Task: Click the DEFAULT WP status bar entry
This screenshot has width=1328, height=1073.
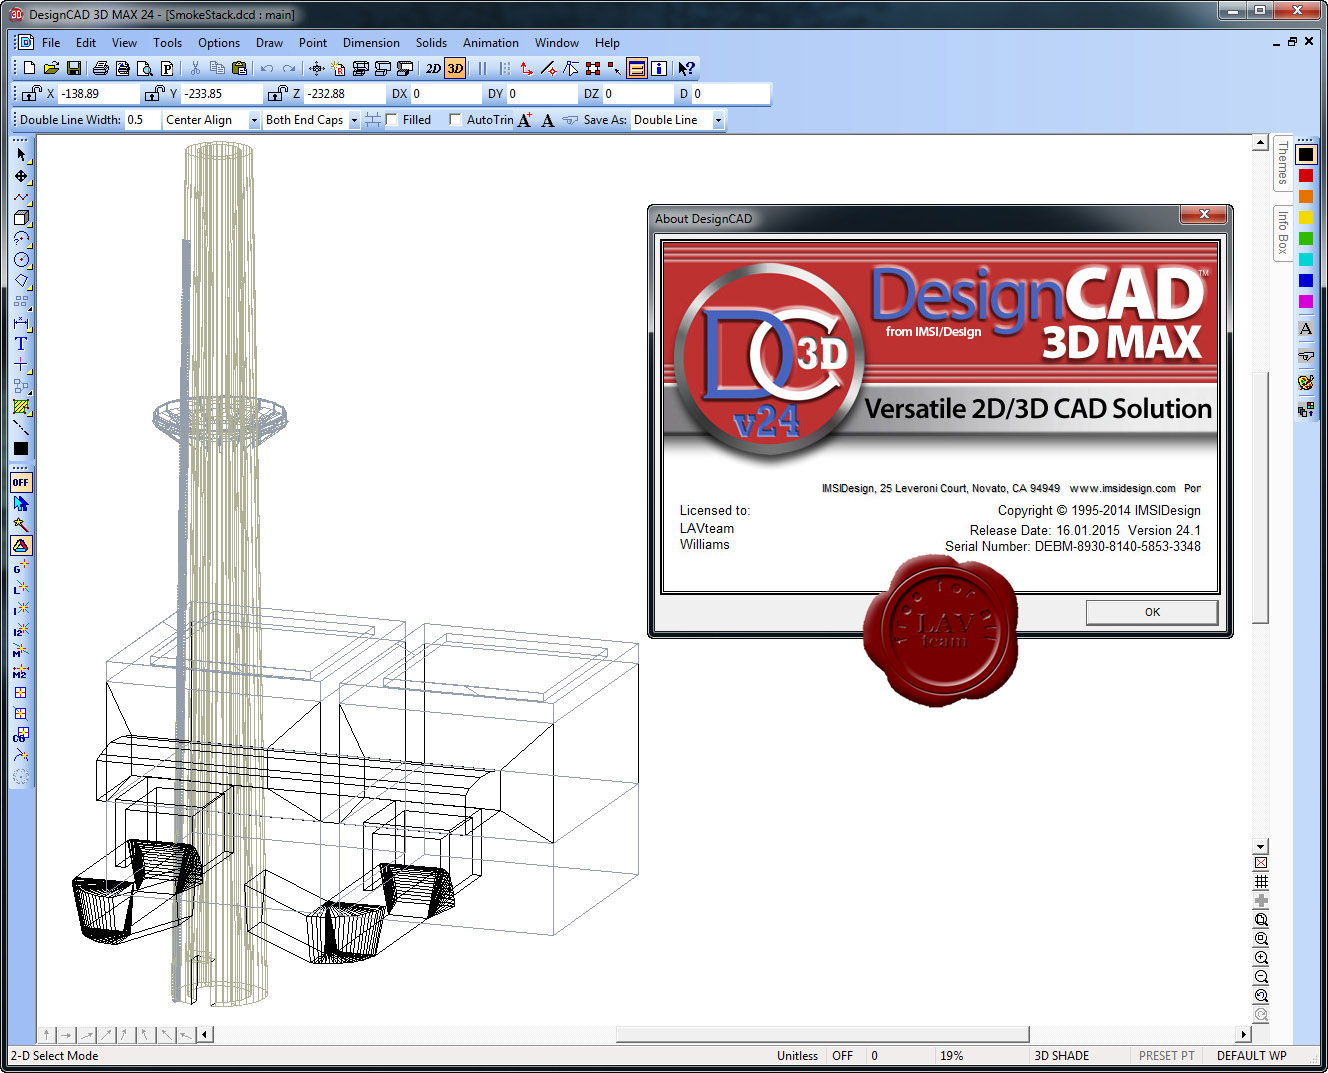Action: [x=1251, y=1055]
